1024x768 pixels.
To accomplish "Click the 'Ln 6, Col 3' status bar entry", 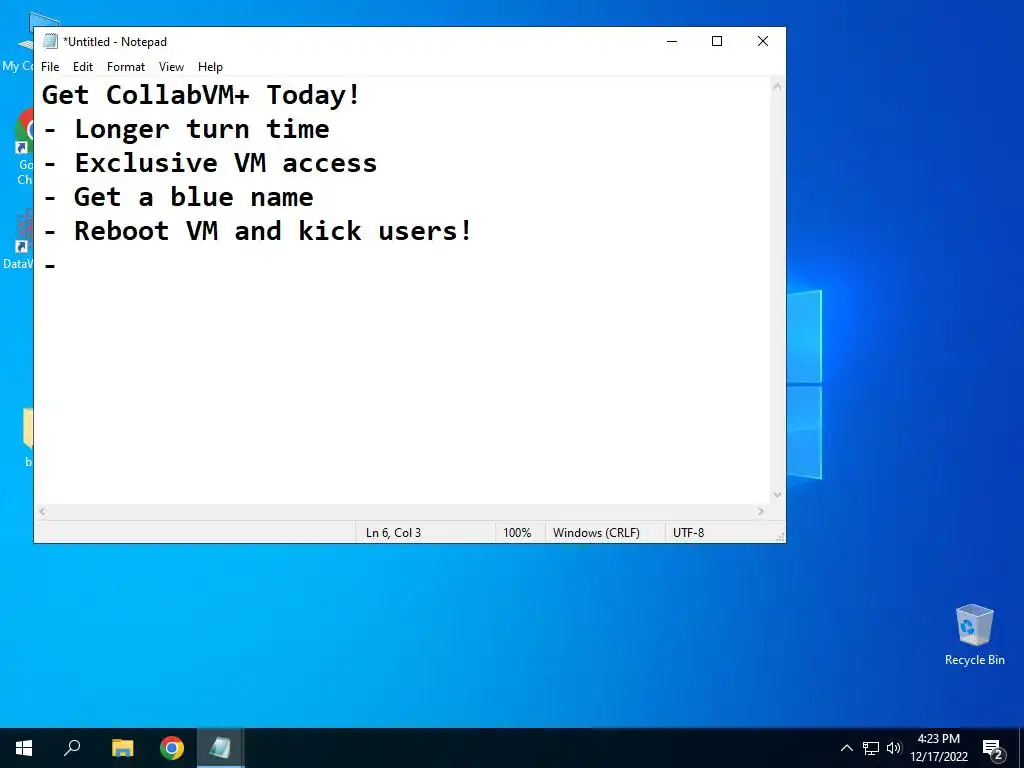I will pyautogui.click(x=393, y=533).
